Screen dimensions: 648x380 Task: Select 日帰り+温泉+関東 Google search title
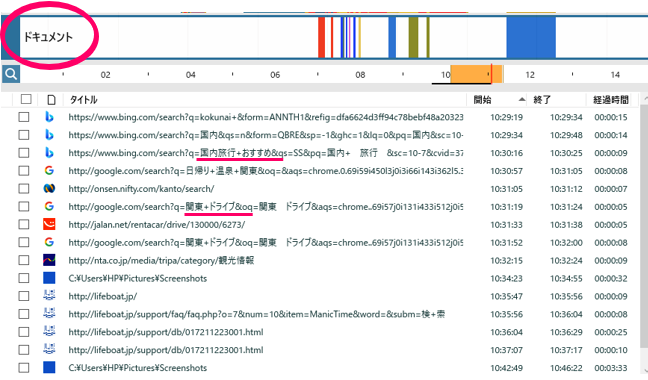tap(266, 171)
